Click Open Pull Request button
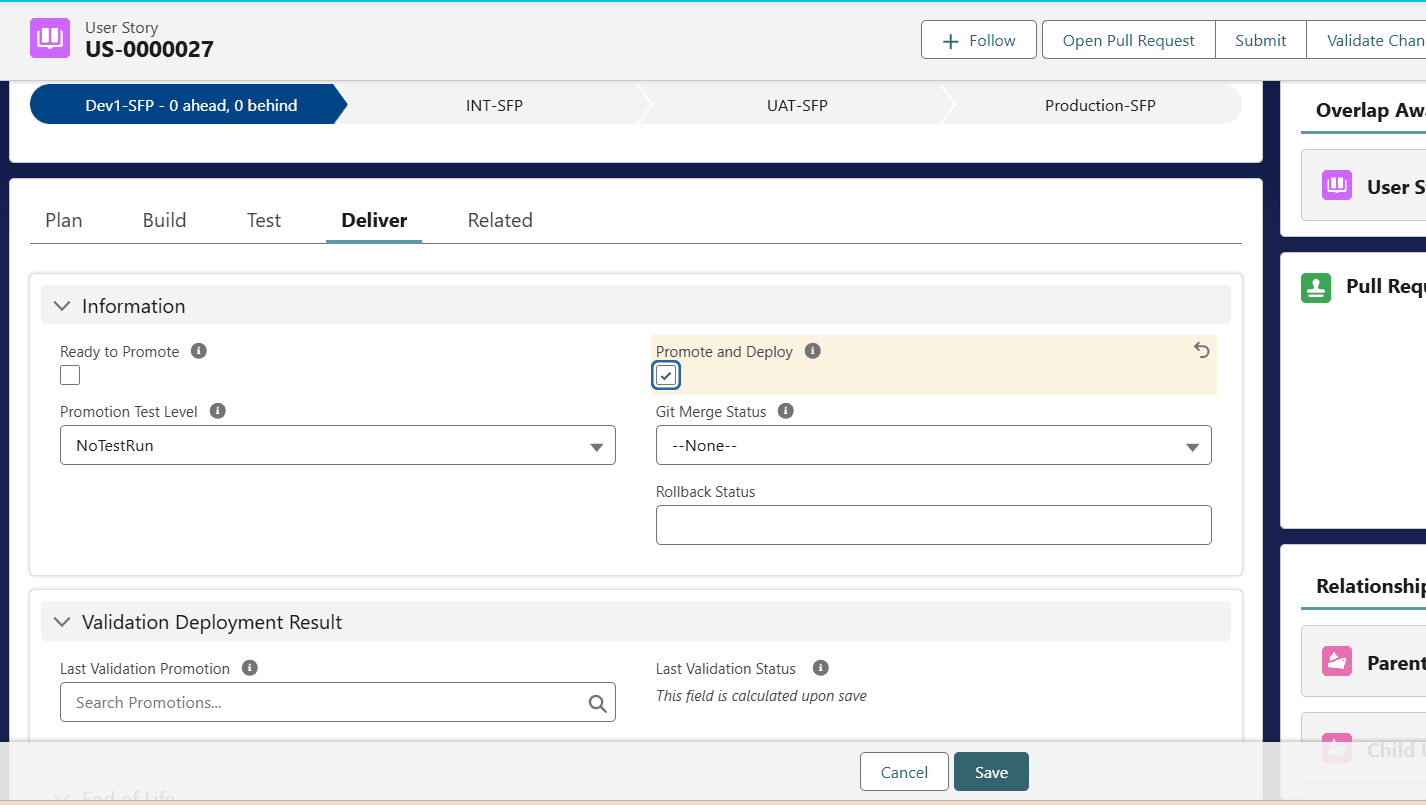The width and height of the screenshot is (1426, 805). click(1128, 40)
